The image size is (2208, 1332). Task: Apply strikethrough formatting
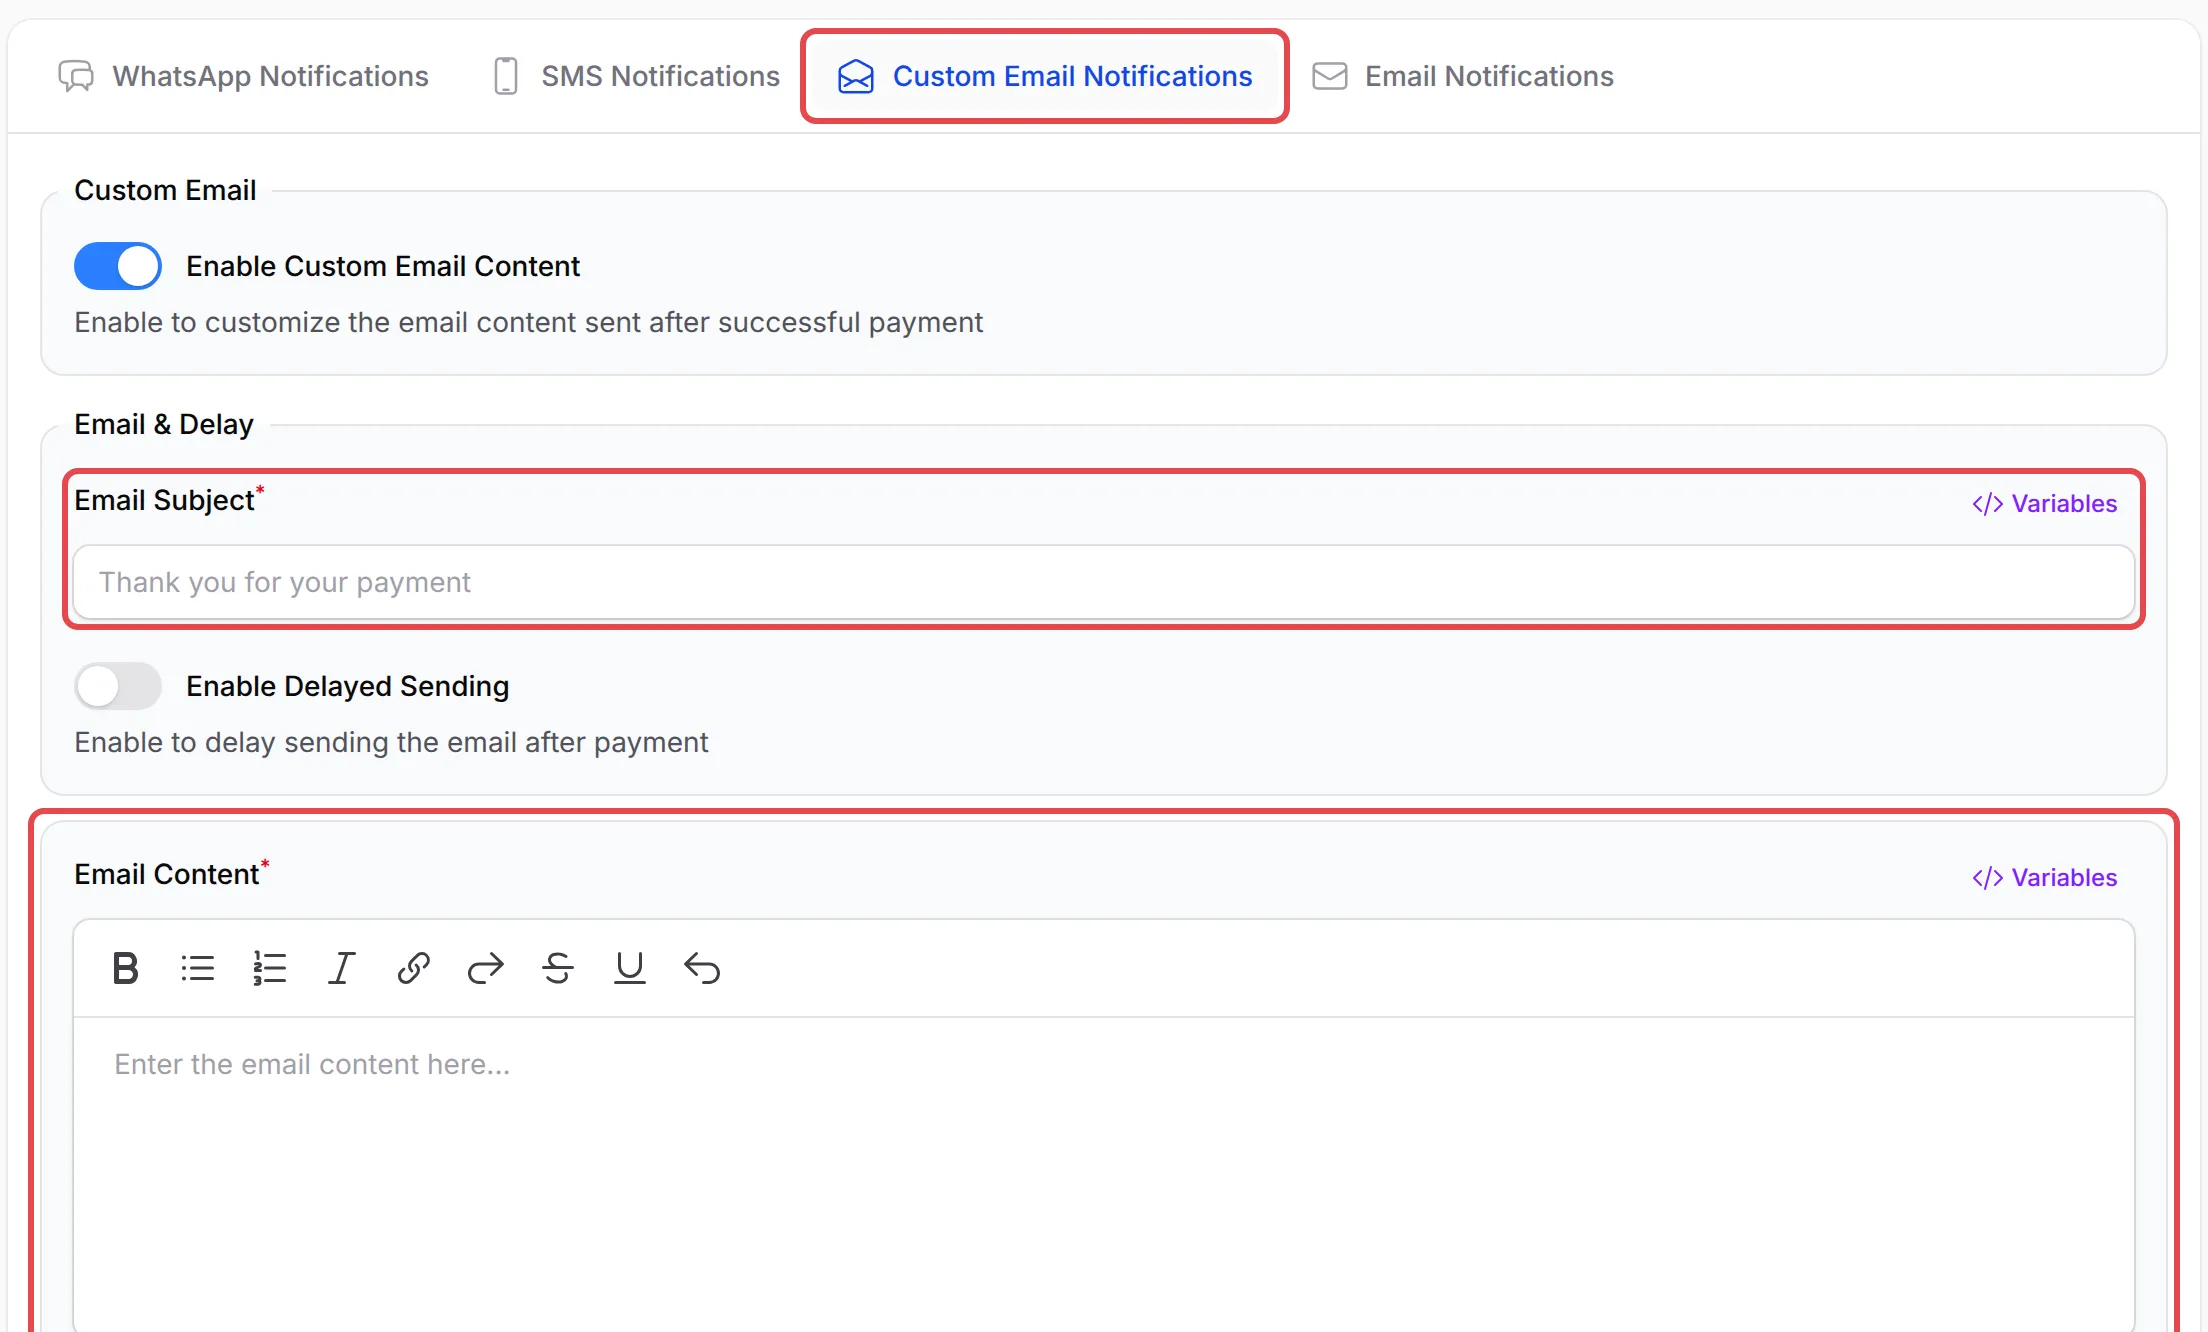pyautogui.click(x=558, y=968)
